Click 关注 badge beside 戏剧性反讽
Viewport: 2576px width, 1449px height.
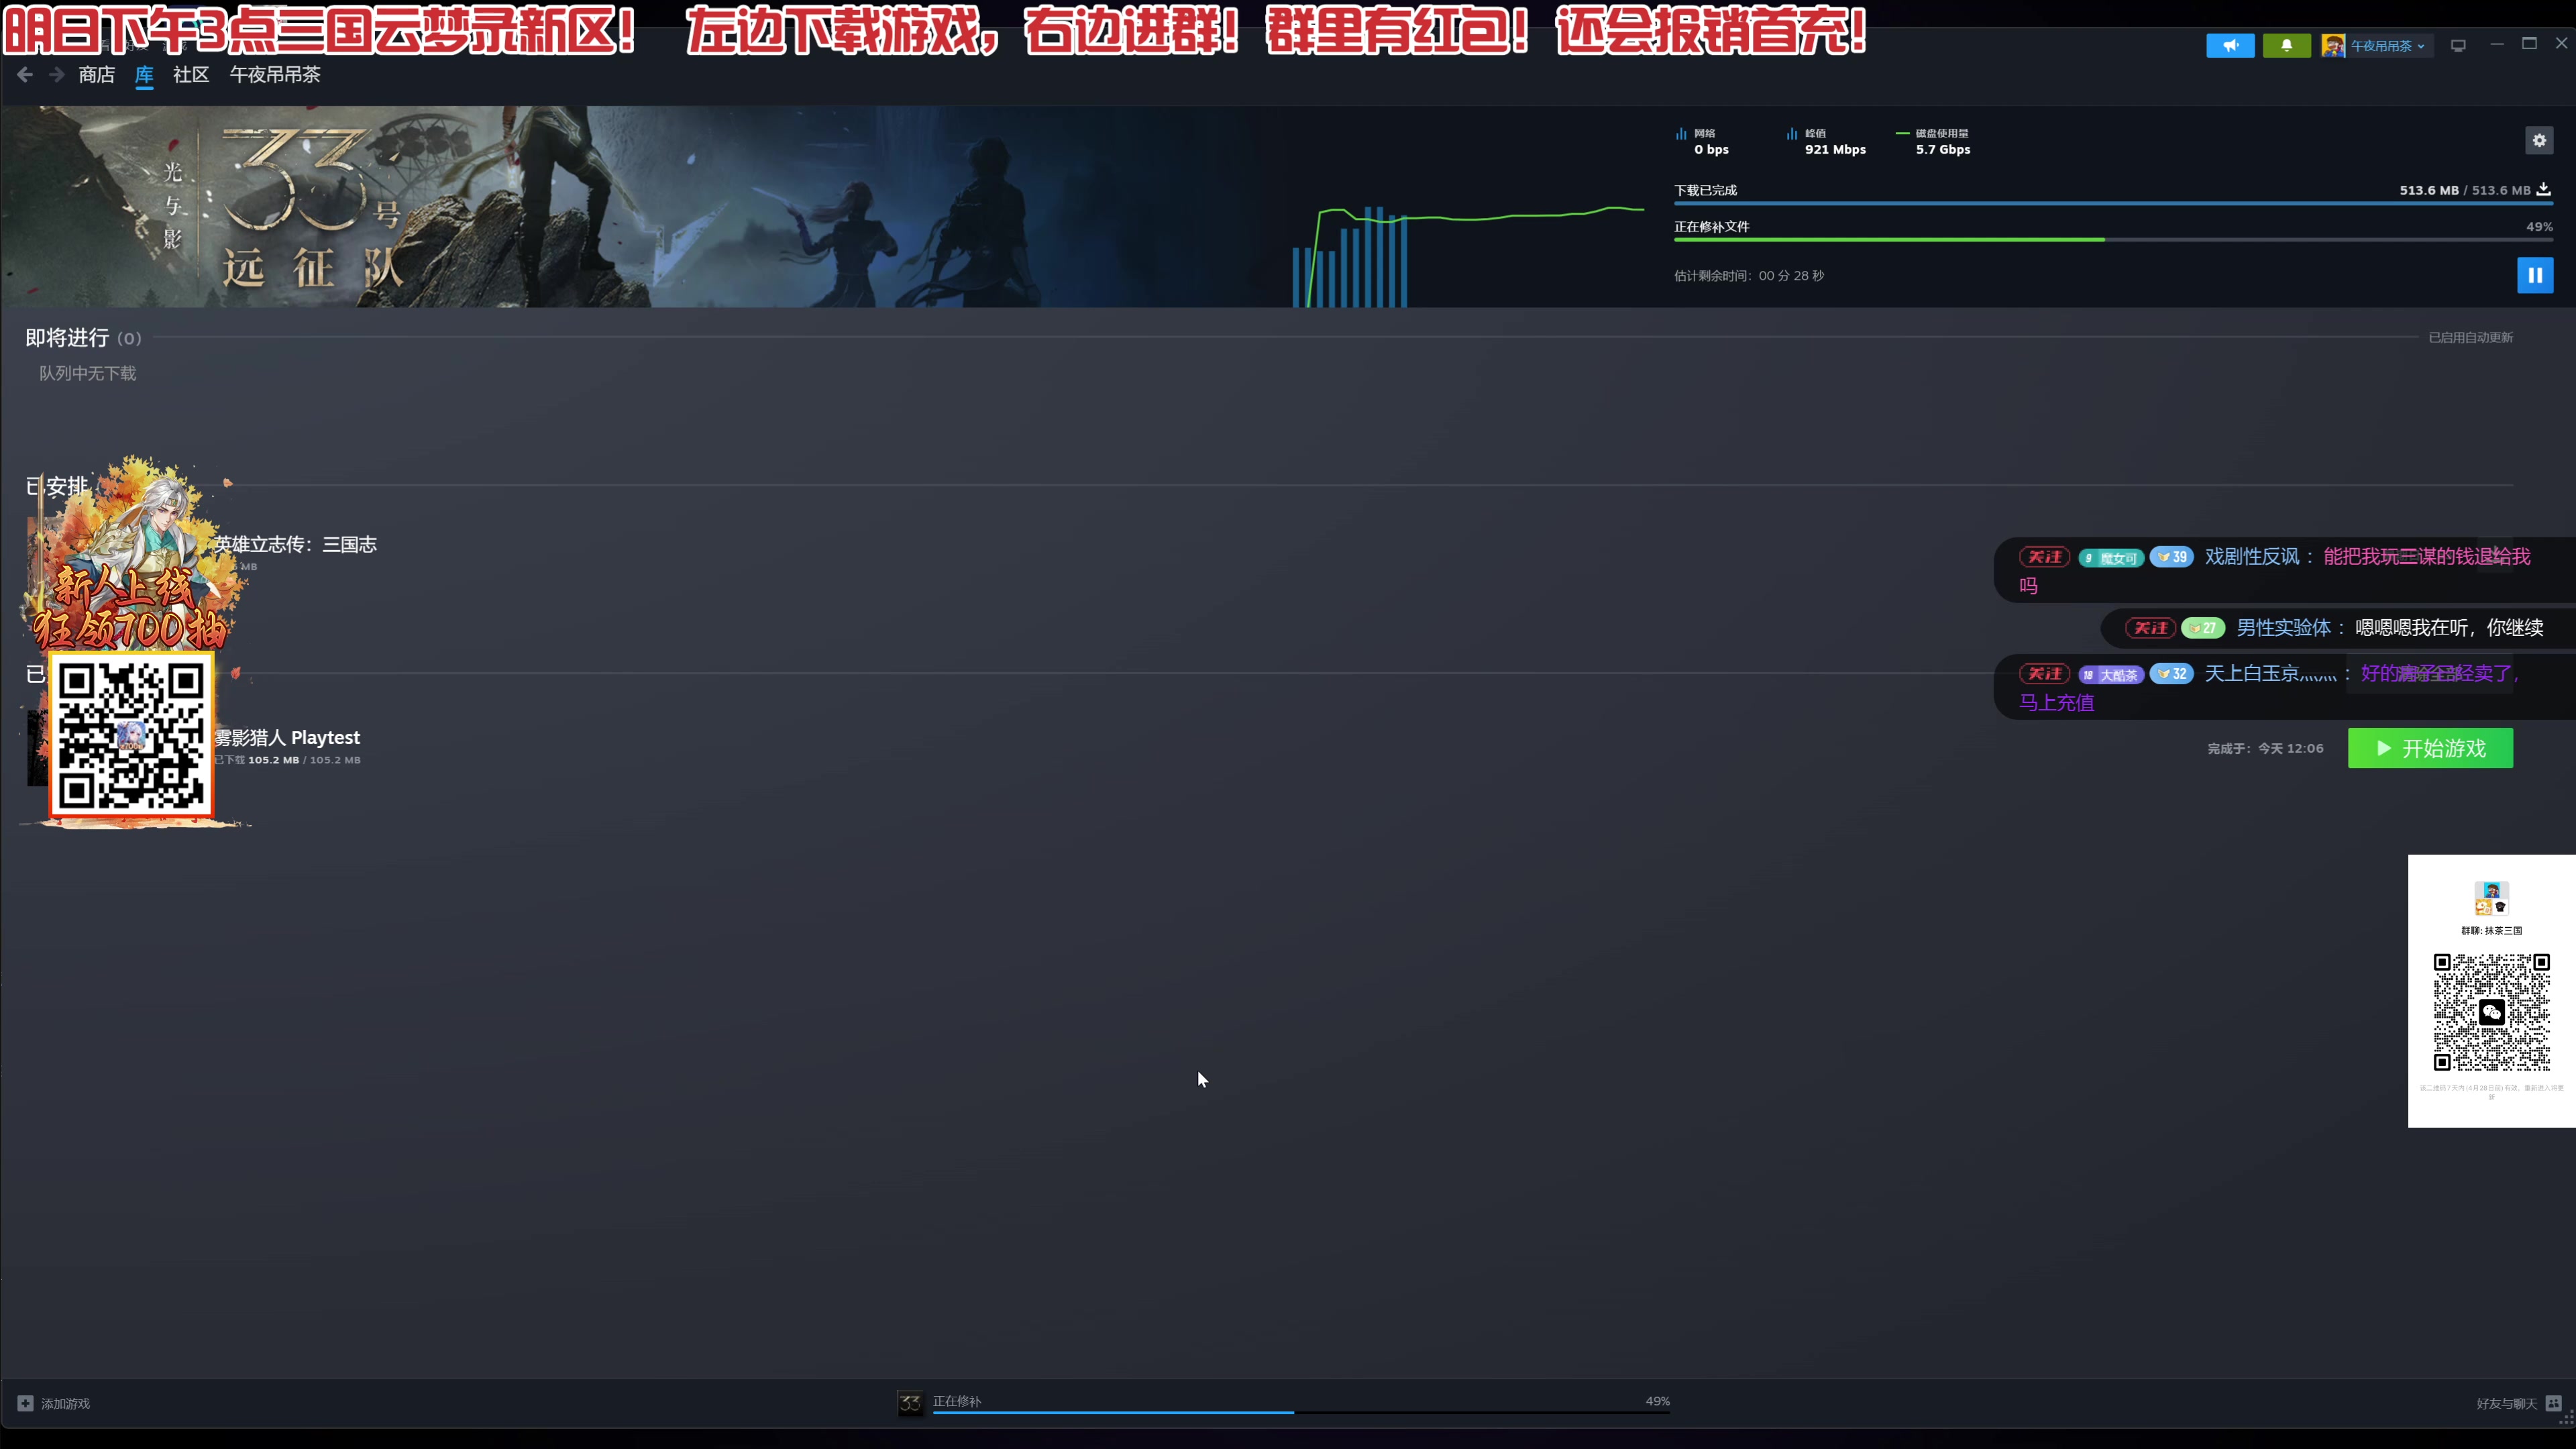2044,557
